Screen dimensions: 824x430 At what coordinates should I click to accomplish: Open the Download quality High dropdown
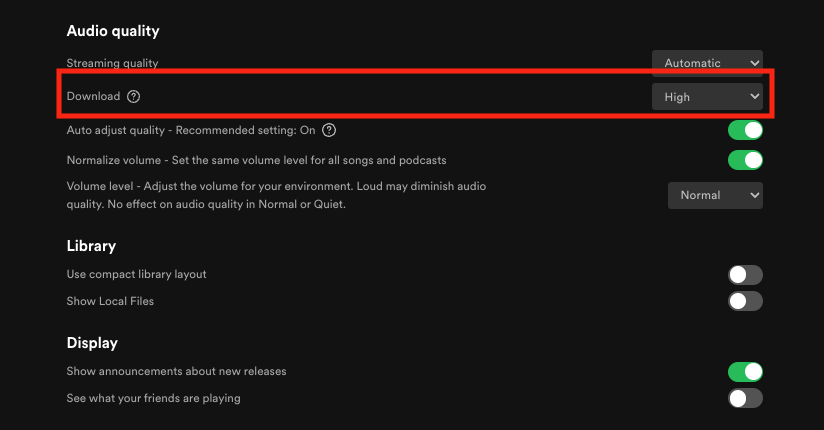(707, 97)
